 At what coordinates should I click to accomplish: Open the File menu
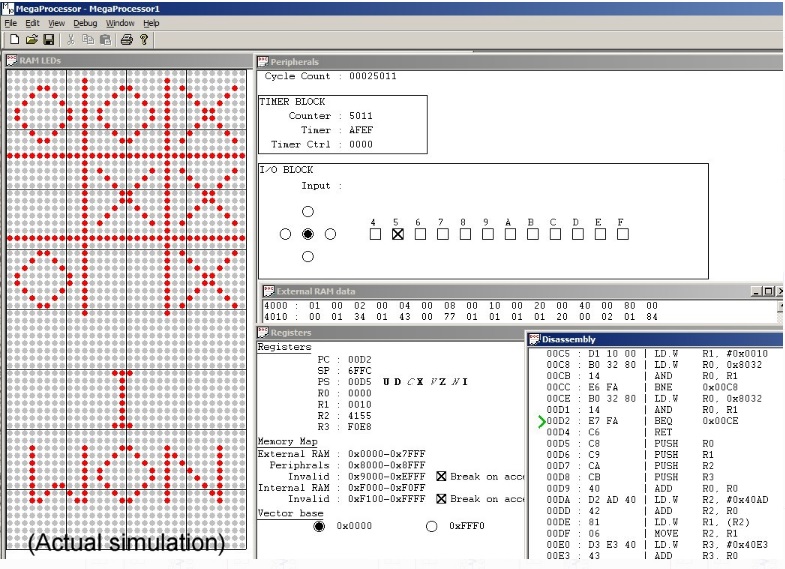point(11,23)
